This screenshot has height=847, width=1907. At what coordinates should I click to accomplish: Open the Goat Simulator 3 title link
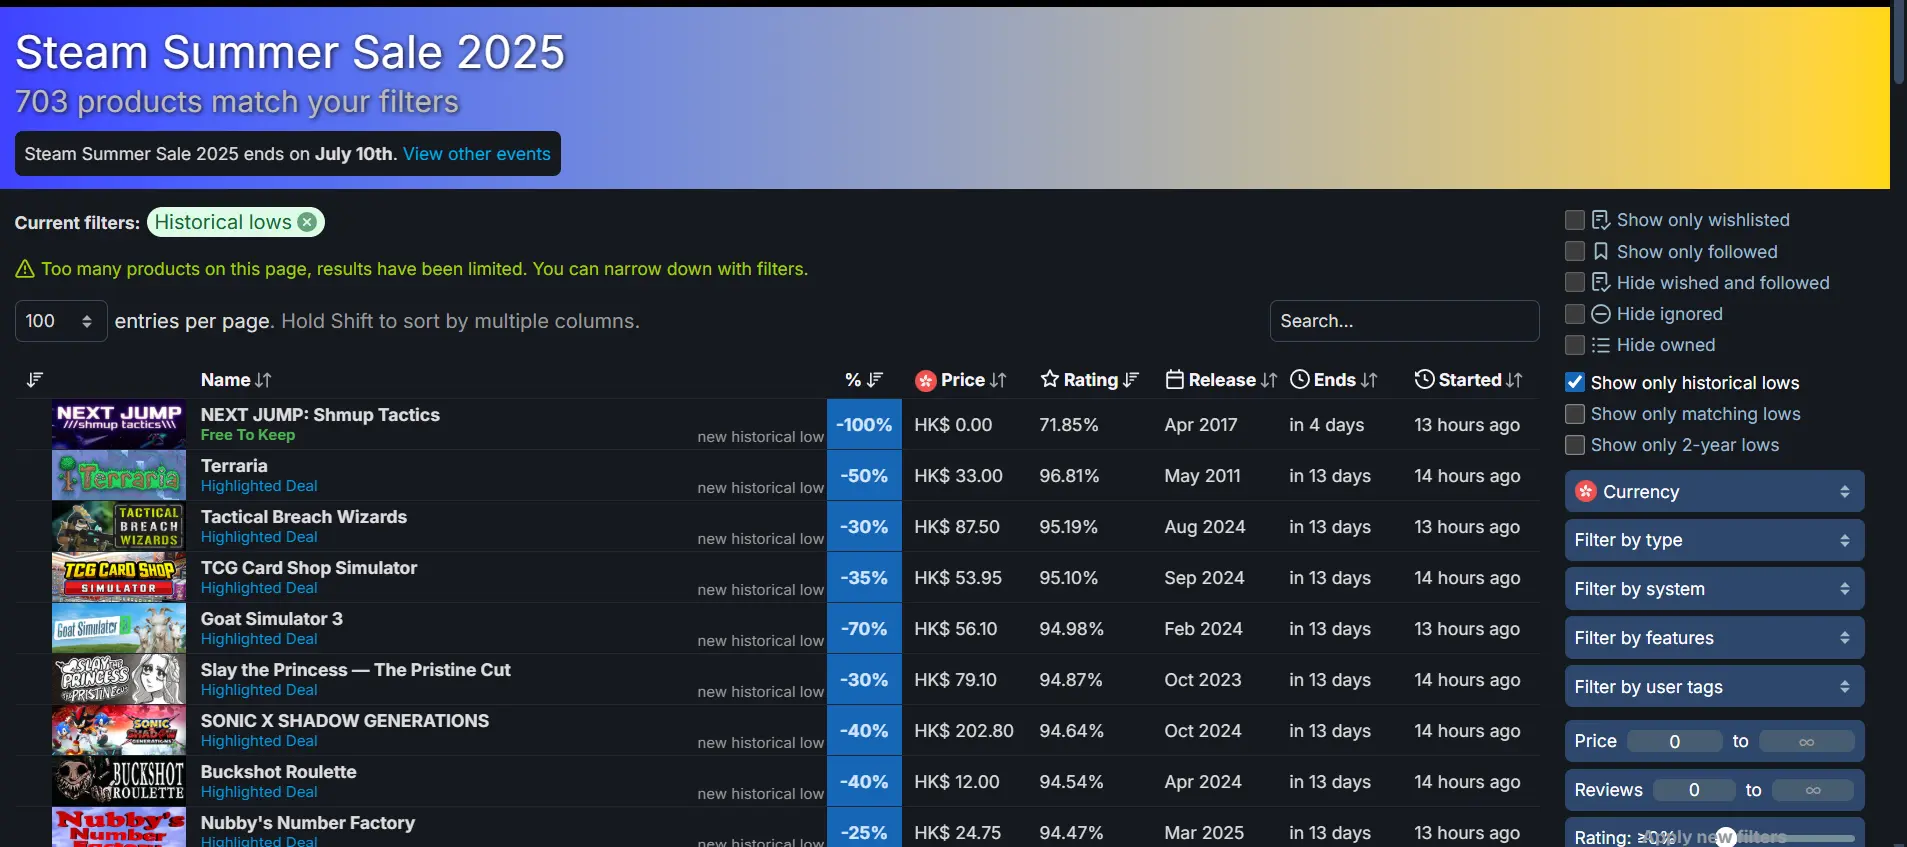(x=272, y=618)
